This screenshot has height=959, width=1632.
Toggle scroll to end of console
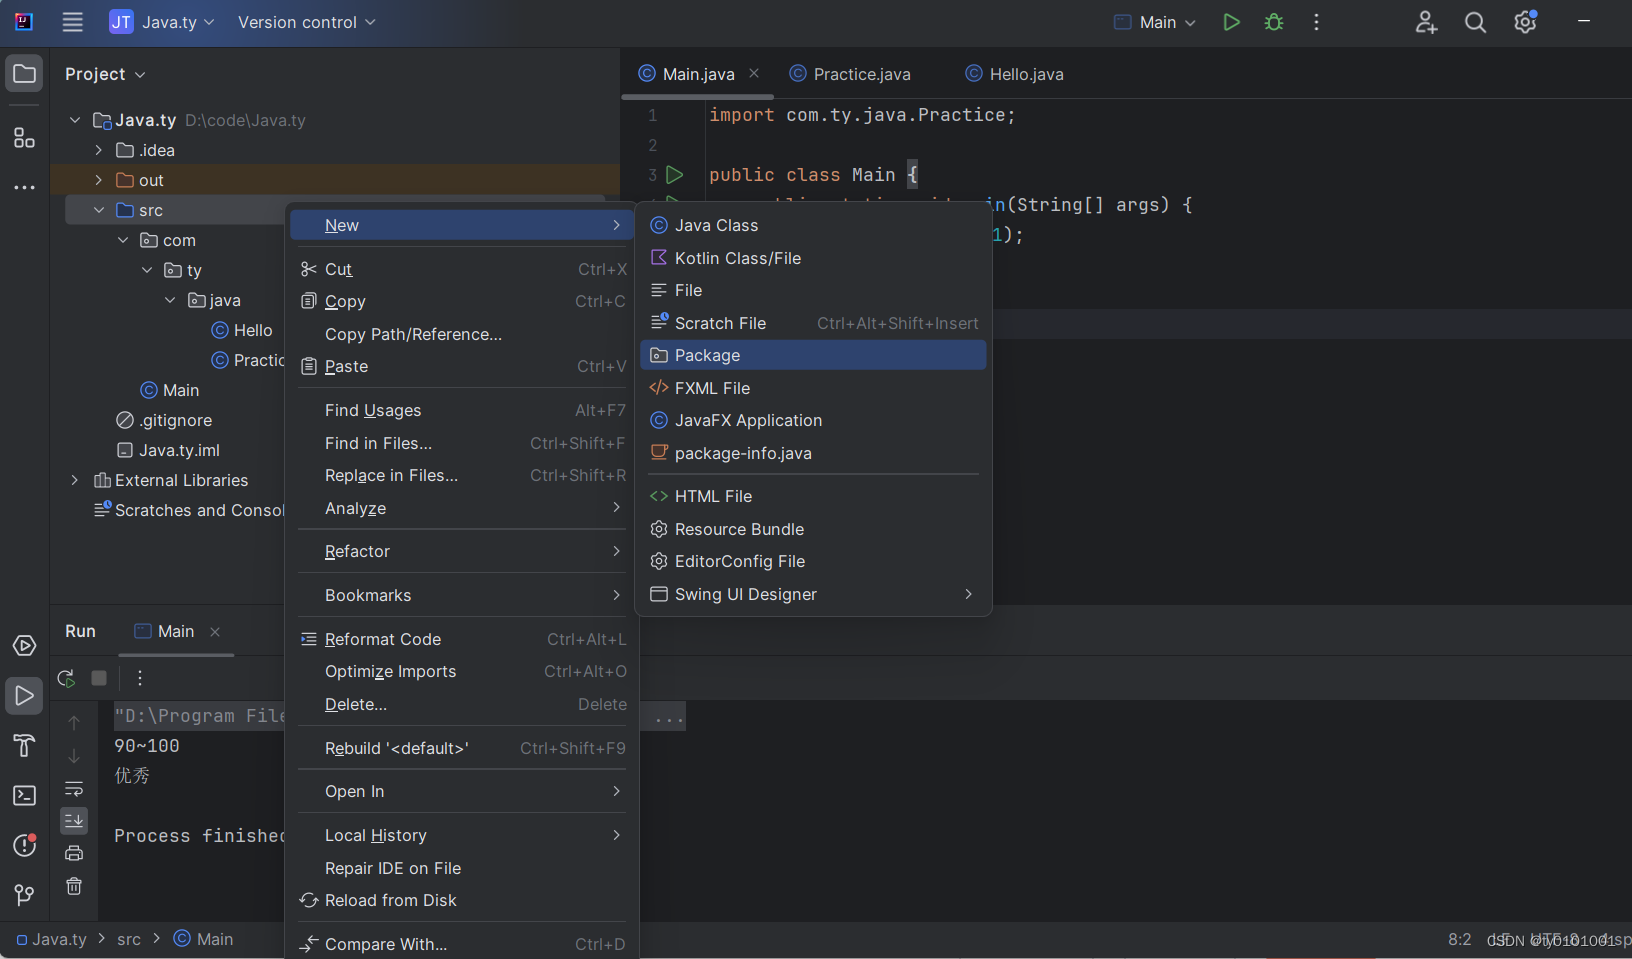[74, 821]
